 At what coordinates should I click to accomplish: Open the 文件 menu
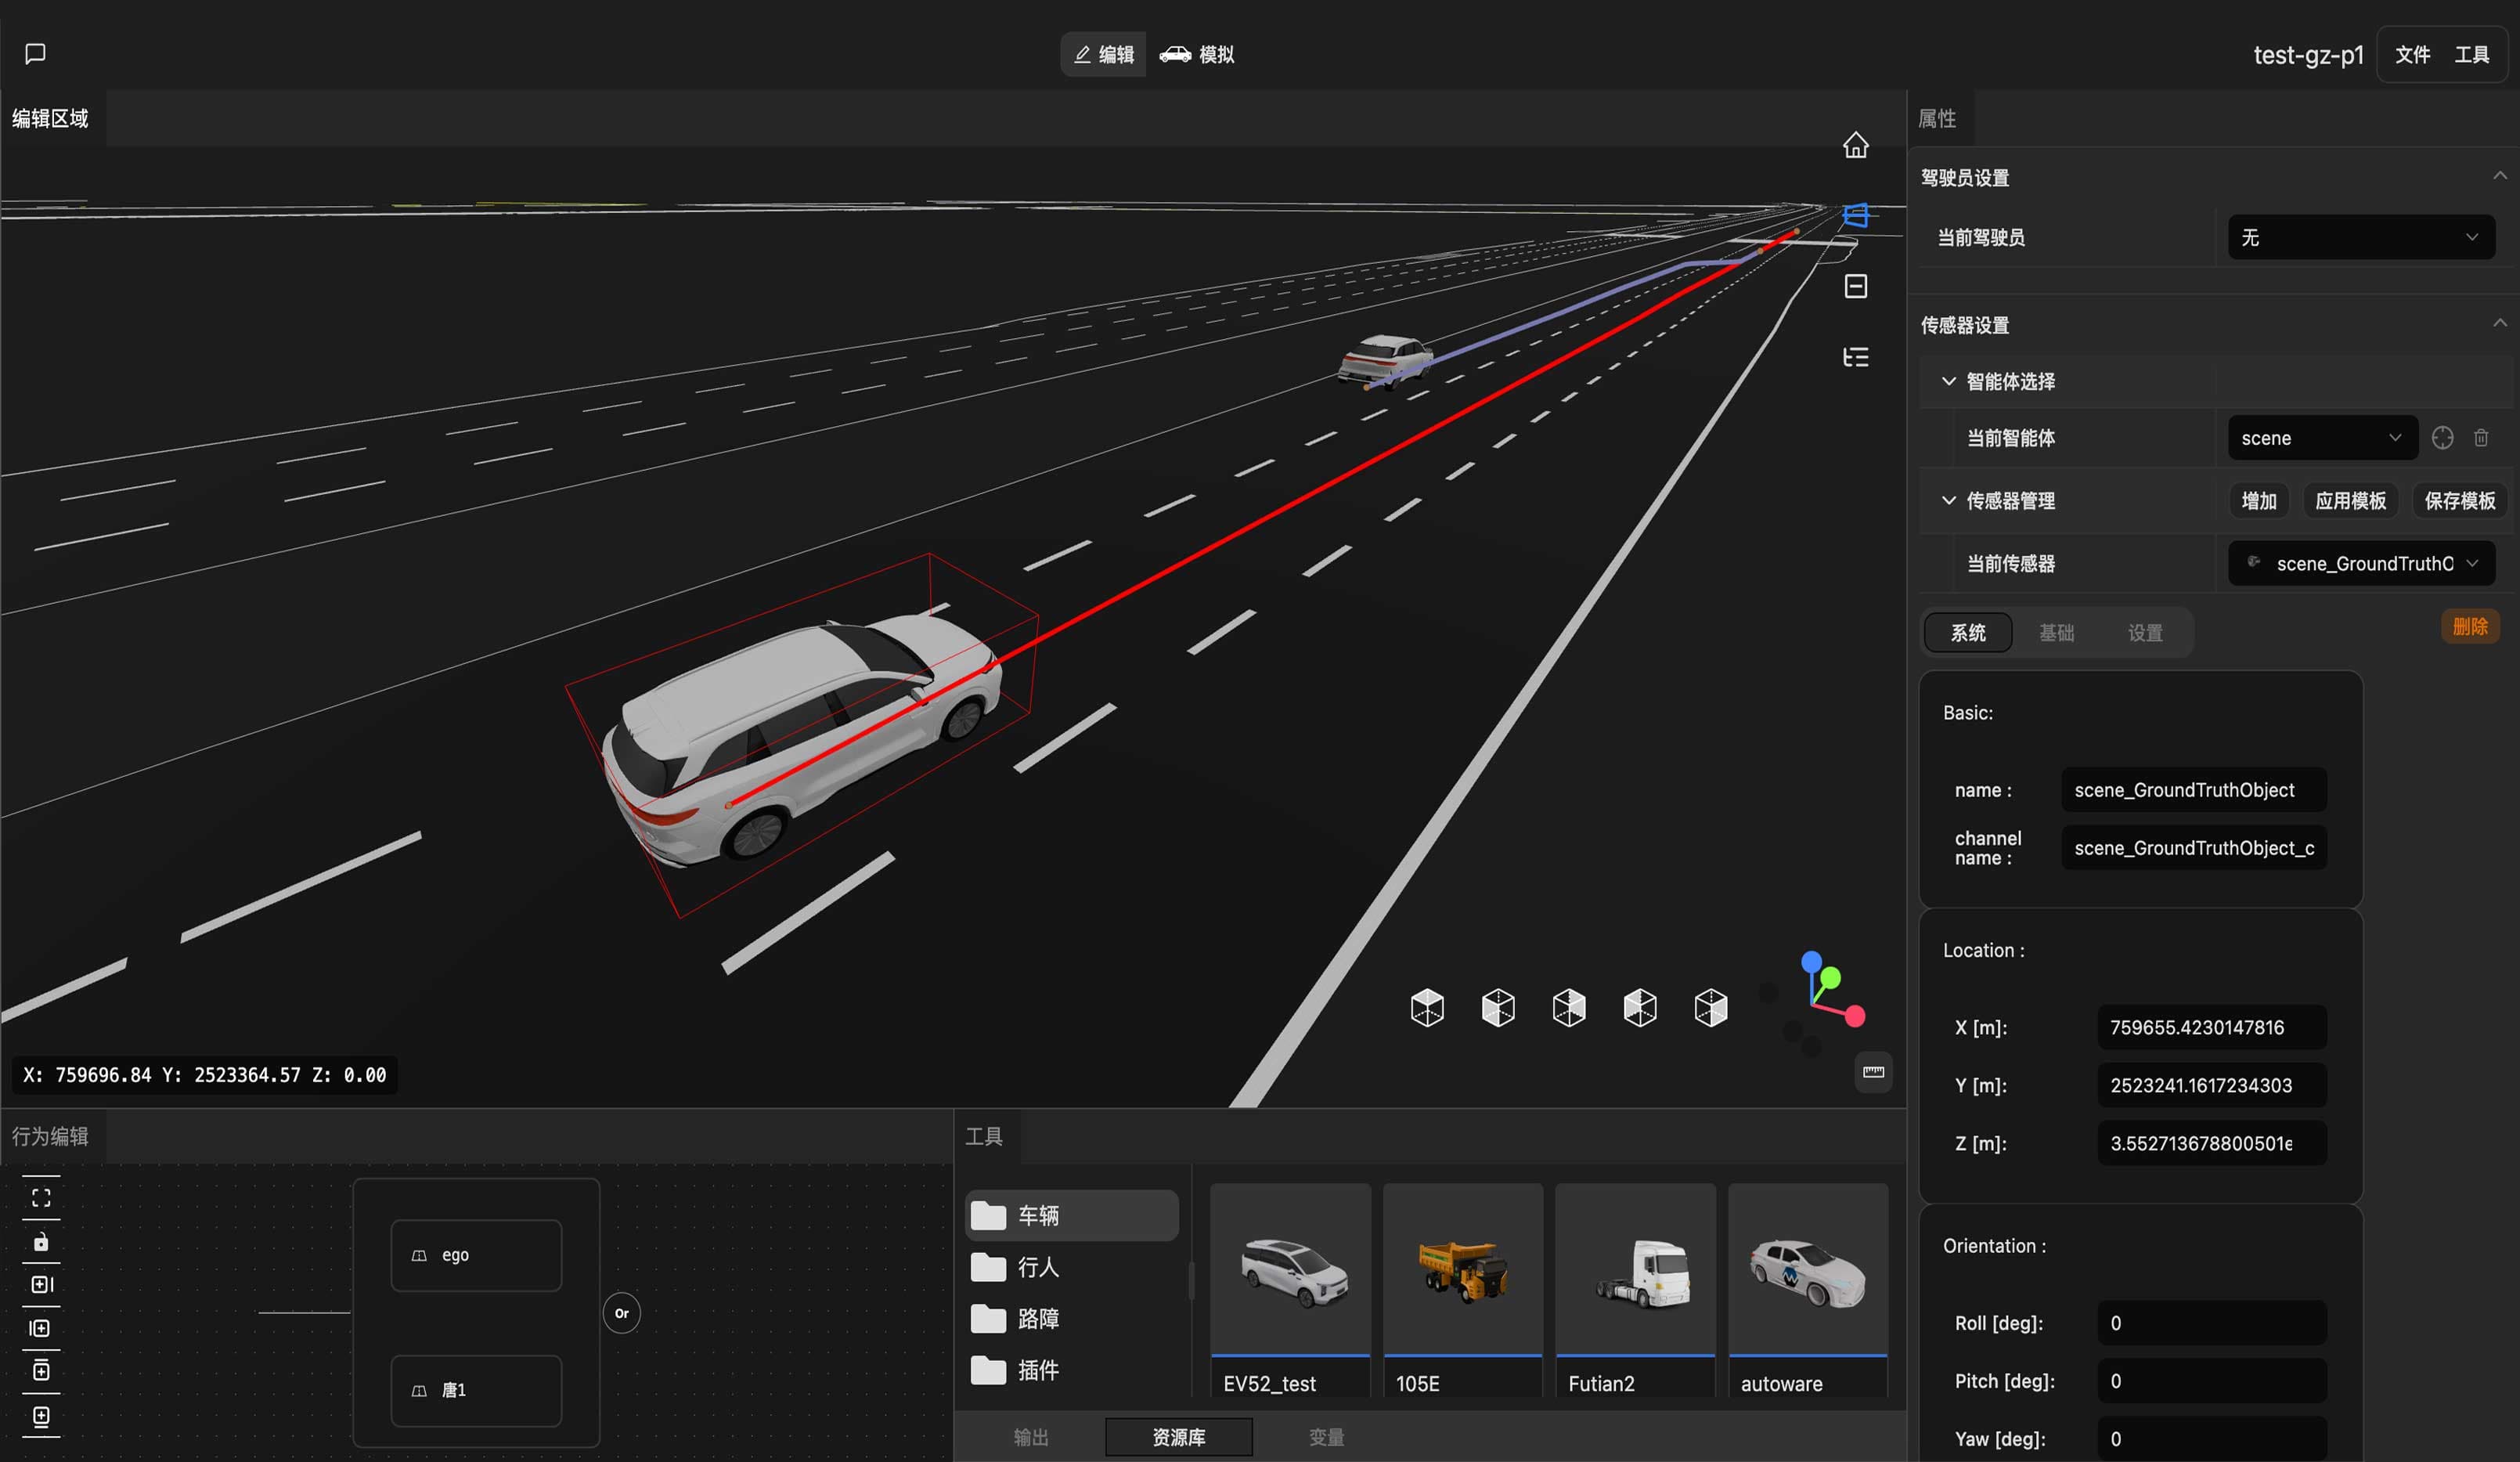[2412, 55]
